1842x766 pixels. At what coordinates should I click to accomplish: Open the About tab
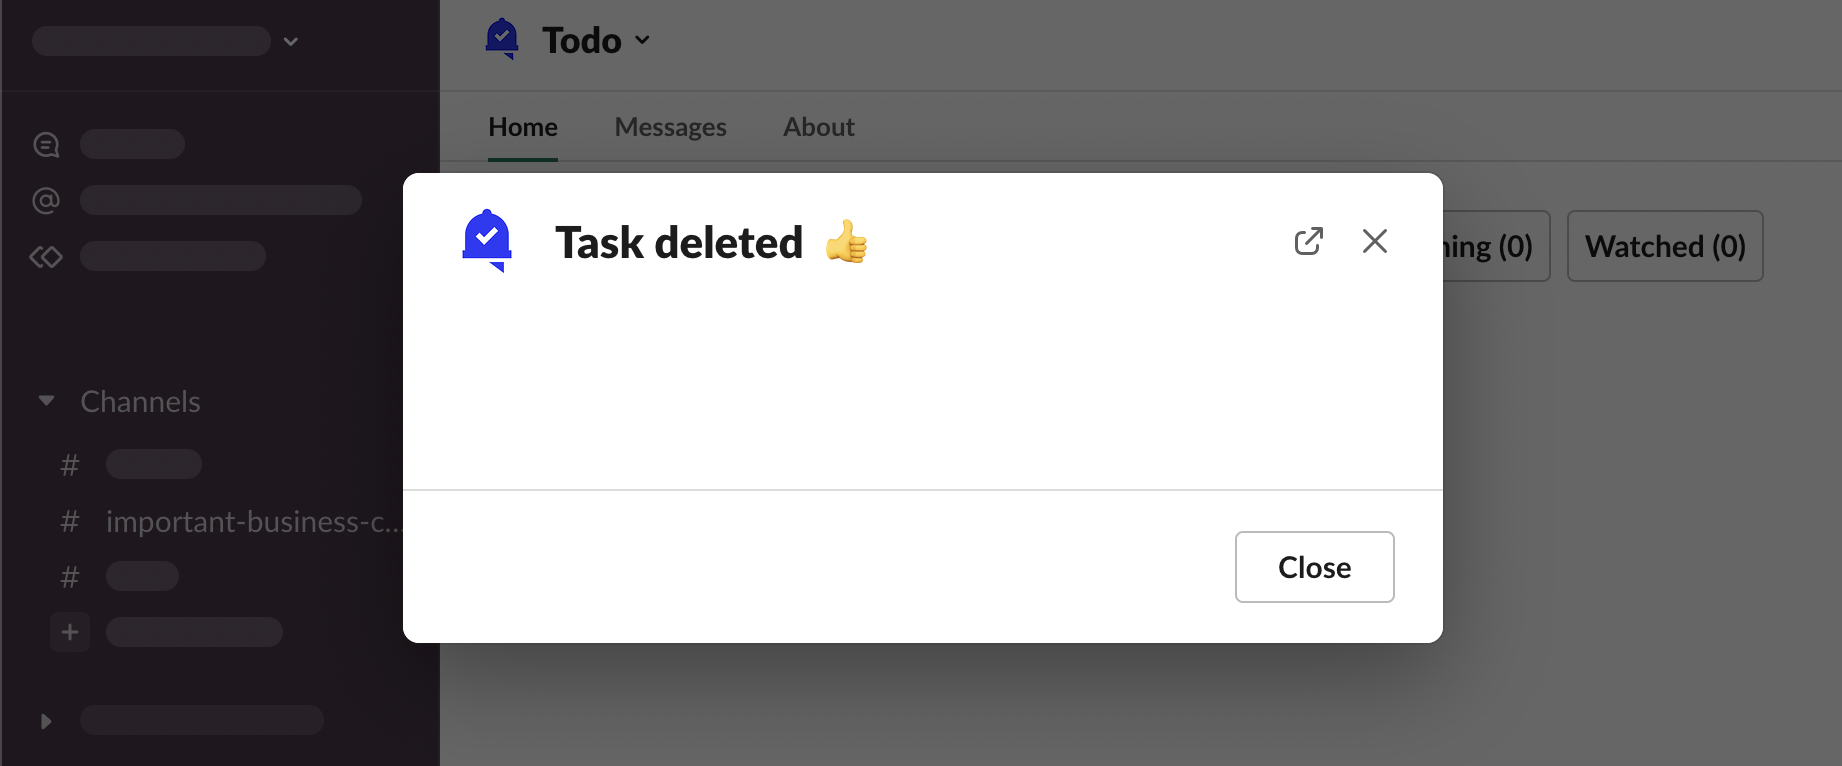point(818,127)
